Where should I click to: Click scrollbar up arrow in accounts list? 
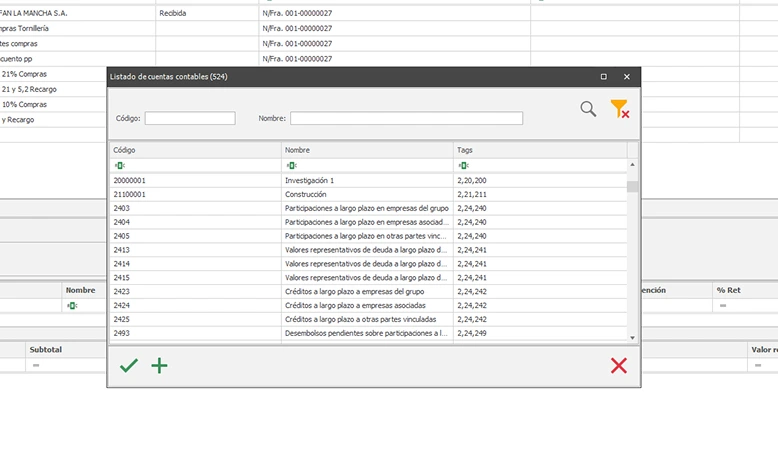tap(633, 164)
